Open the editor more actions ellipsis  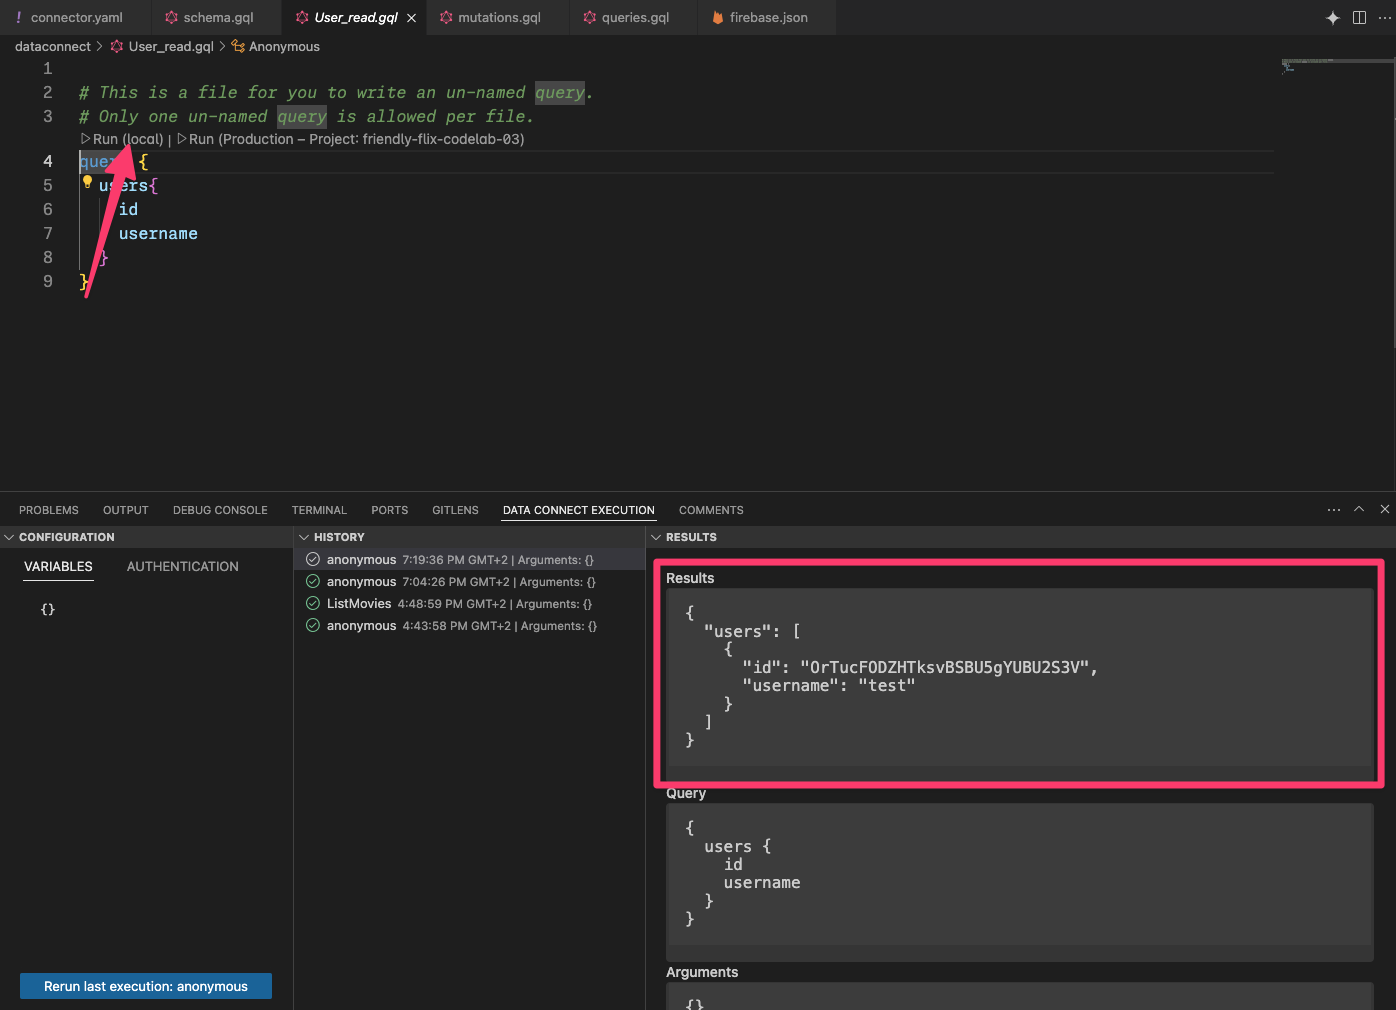(x=1384, y=18)
